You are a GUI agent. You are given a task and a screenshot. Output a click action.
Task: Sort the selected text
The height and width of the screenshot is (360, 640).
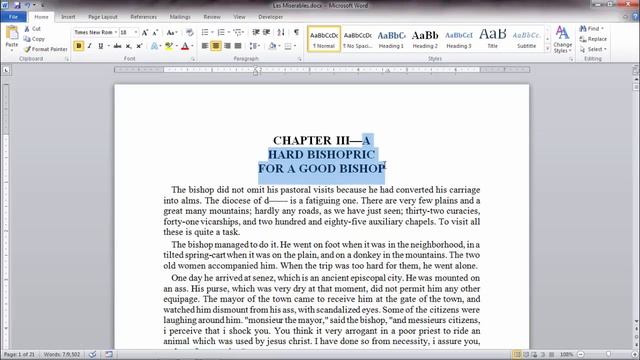coord(281,32)
